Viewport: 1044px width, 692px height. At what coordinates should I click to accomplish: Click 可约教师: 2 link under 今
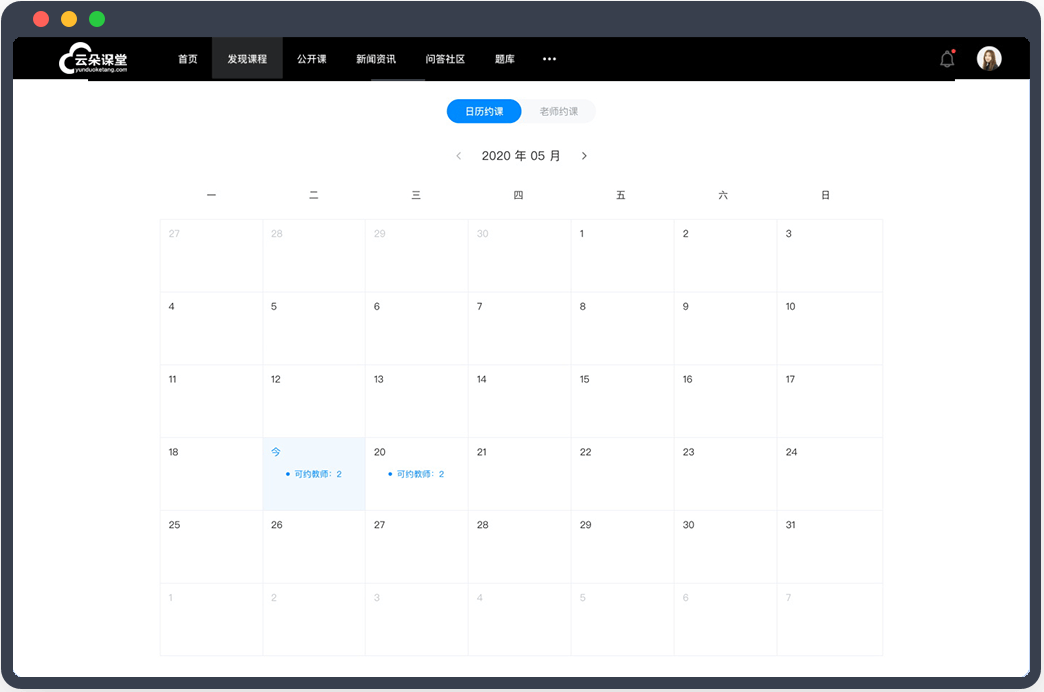coord(314,474)
